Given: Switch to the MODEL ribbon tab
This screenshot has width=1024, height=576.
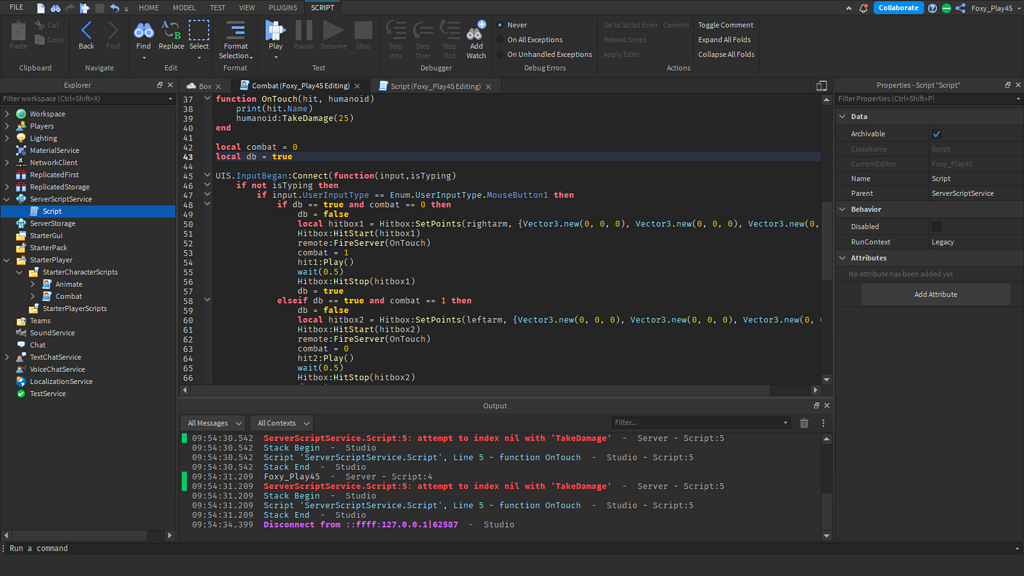Looking at the screenshot, I should point(184,7).
